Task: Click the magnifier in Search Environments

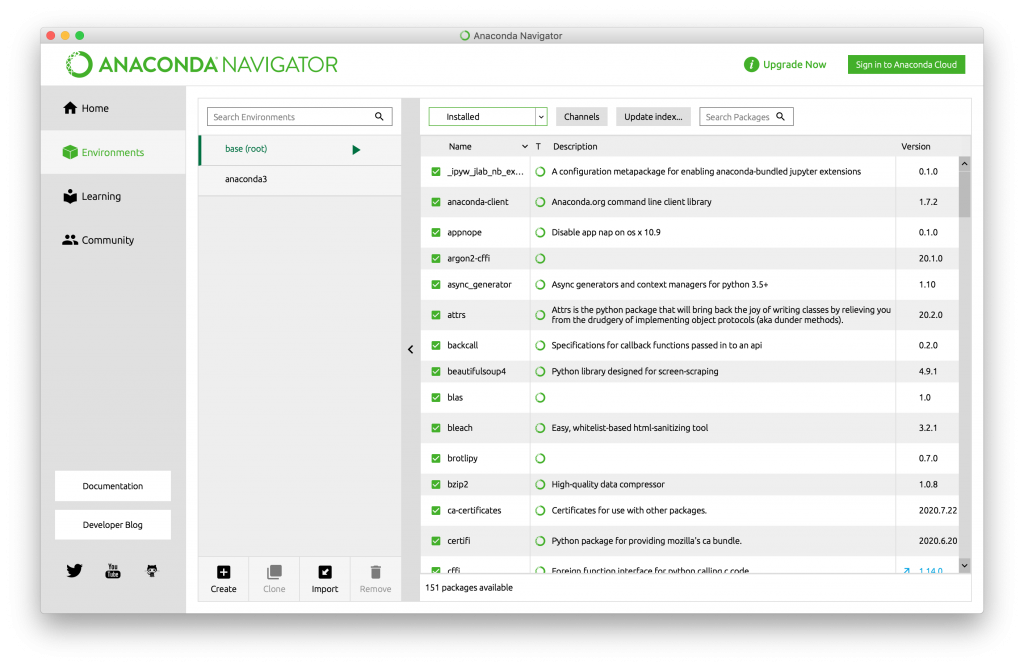Action: [379, 116]
